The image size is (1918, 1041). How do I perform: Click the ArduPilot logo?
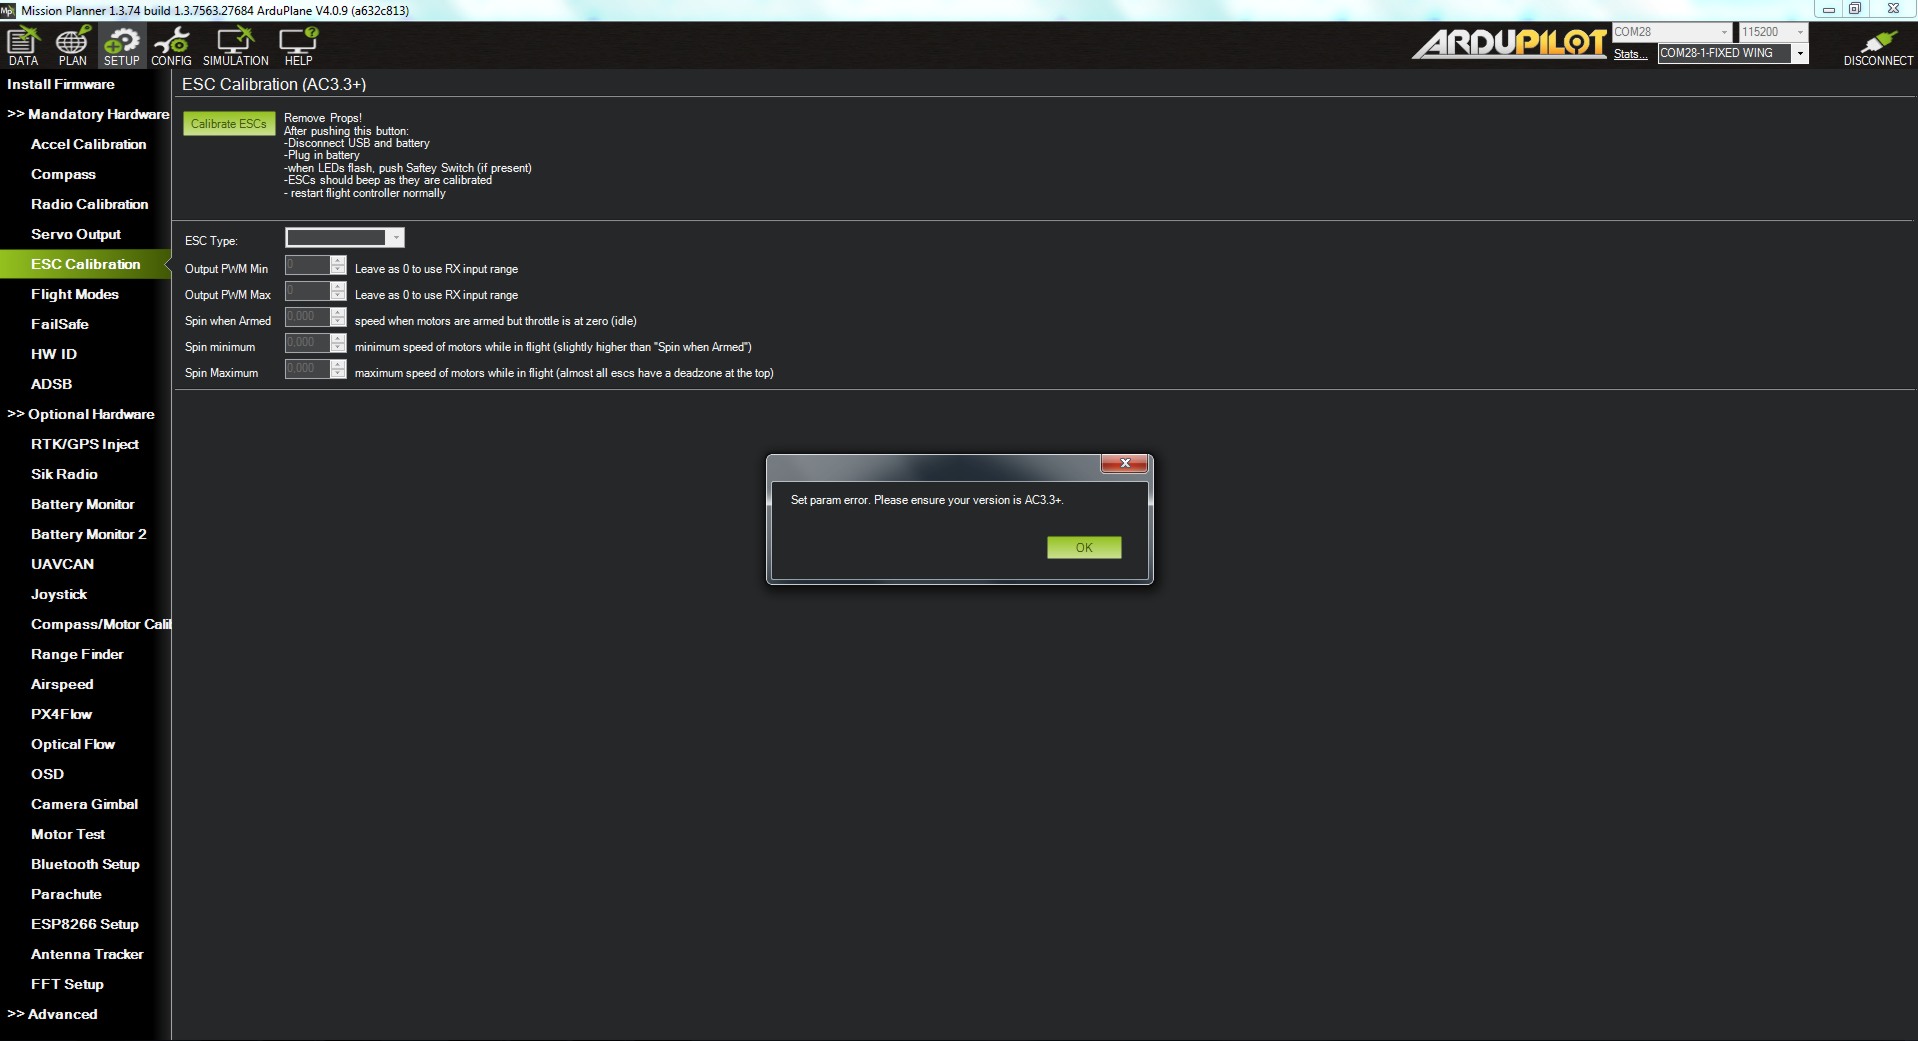[x=1508, y=44]
